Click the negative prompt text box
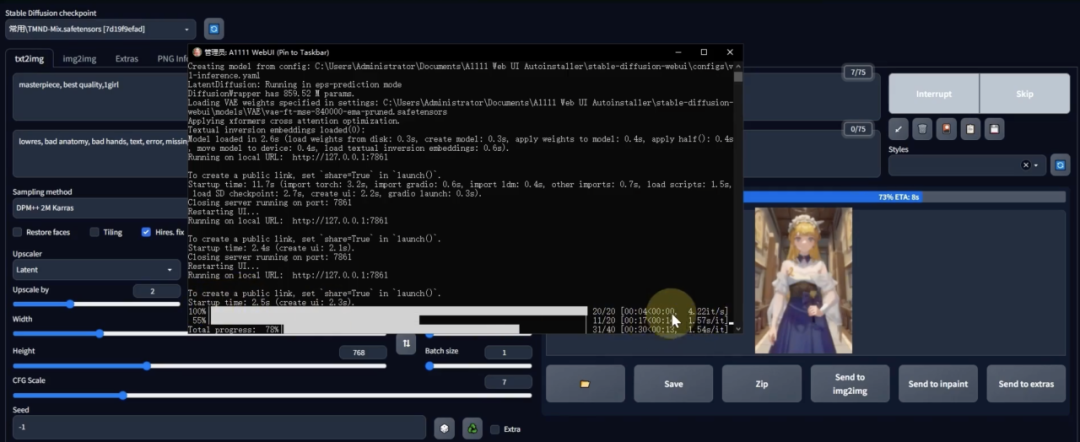 100,154
